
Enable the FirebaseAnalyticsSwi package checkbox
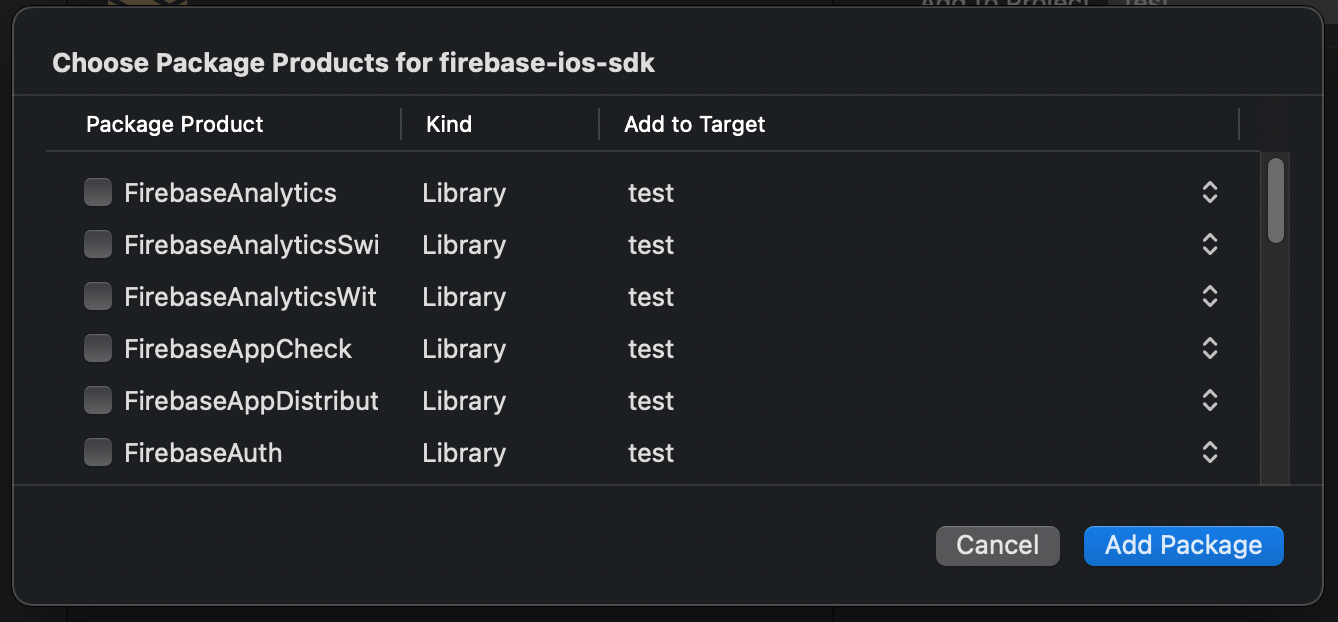[97, 244]
